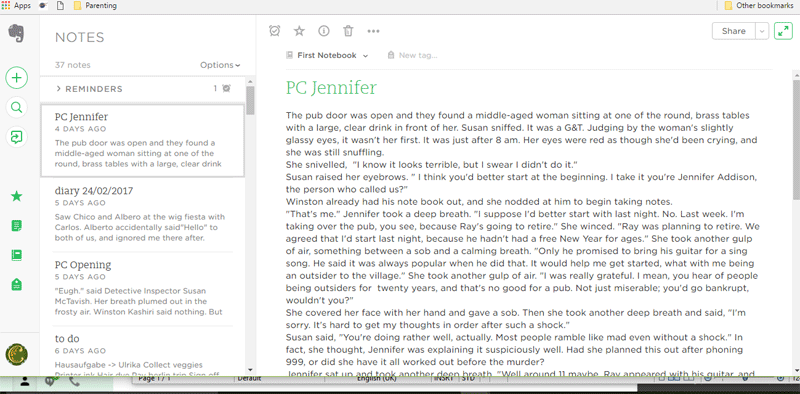The width and height of the screenshot is (800, 394).
Task: Delete the note with trash icon
Action: 348,31
